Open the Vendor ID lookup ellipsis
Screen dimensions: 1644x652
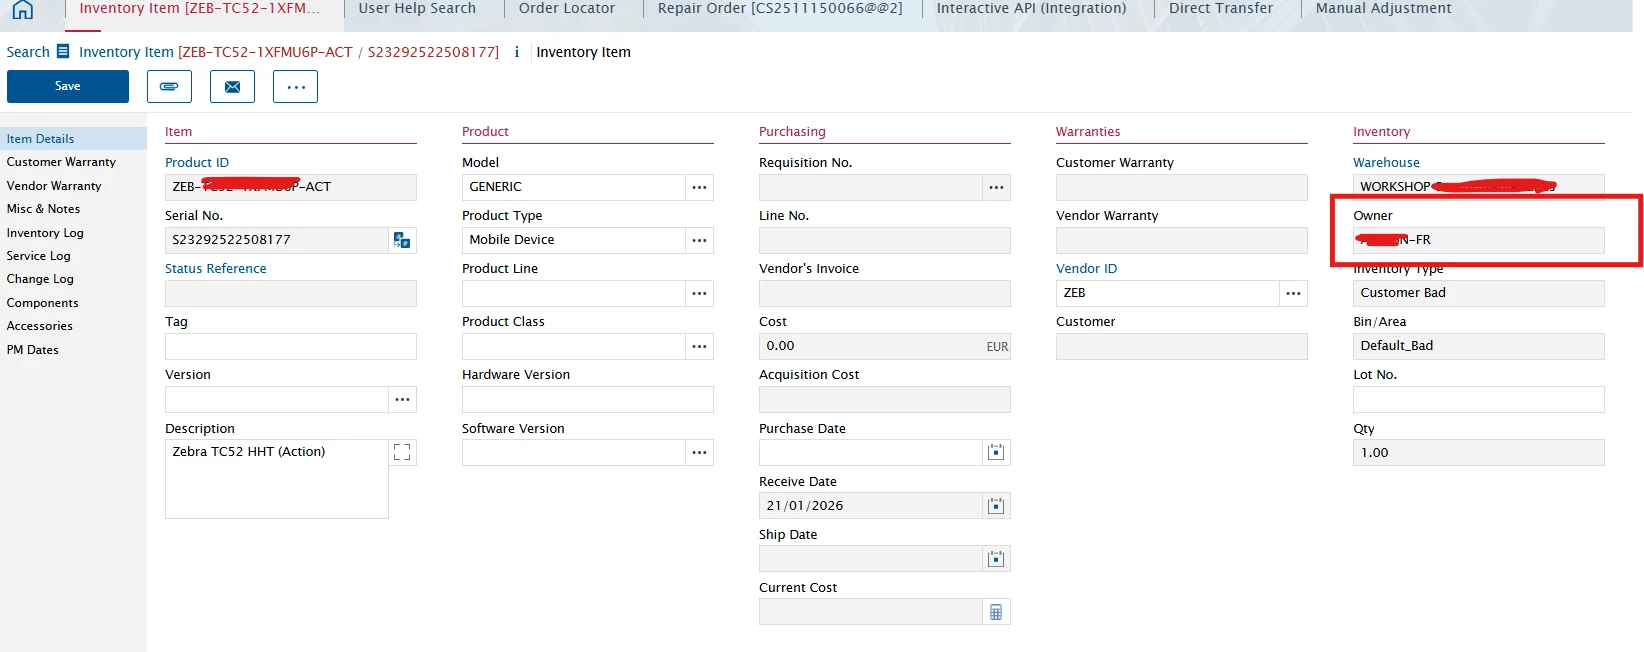(1293, 293)
